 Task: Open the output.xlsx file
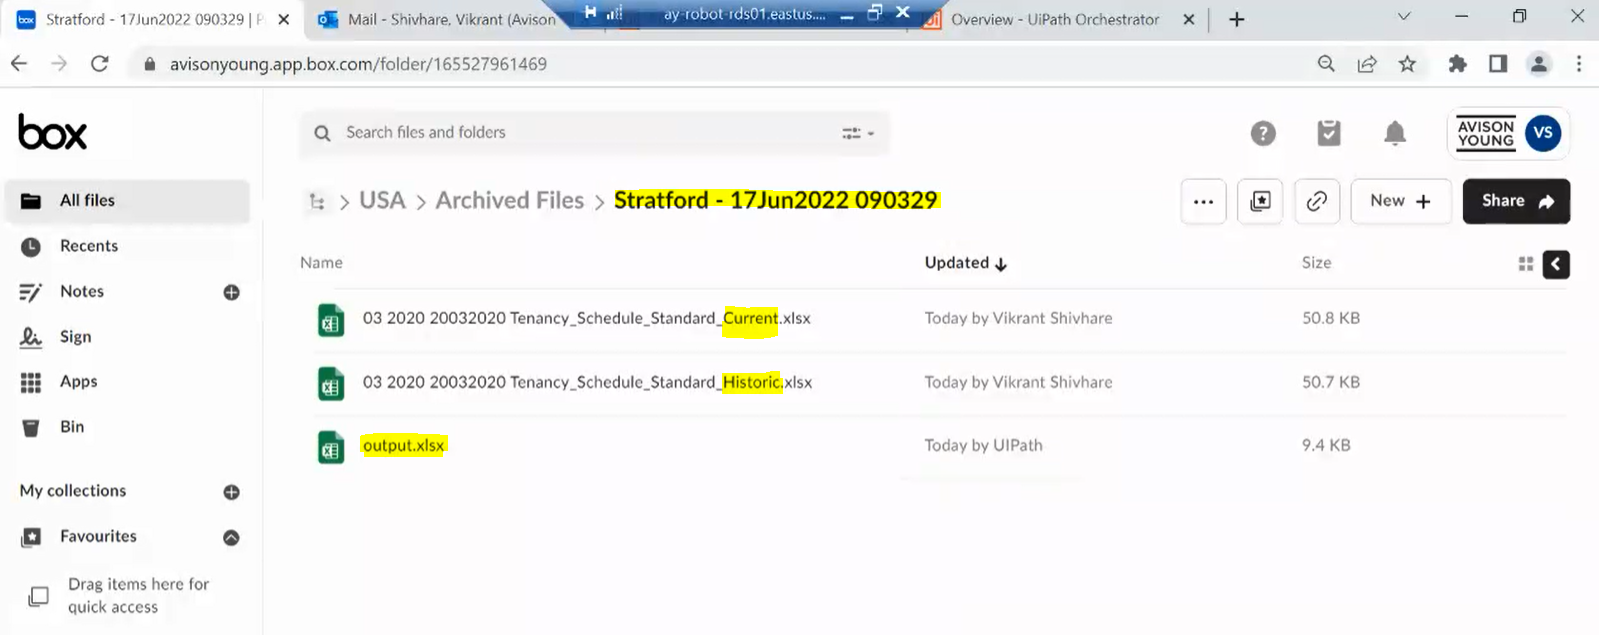(403, 446)
